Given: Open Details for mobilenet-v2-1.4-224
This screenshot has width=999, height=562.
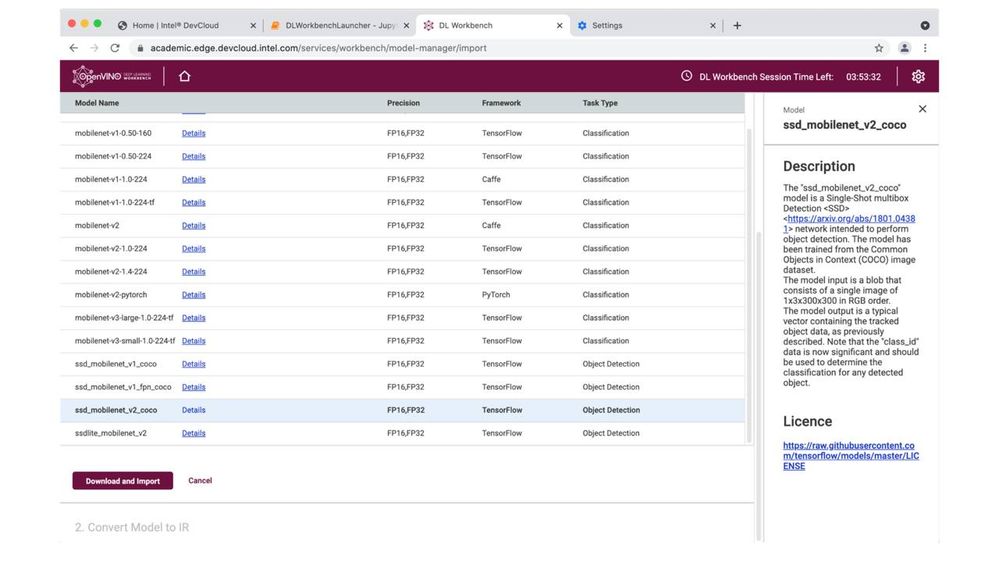Looking at the screenshot, I should 194,271.
